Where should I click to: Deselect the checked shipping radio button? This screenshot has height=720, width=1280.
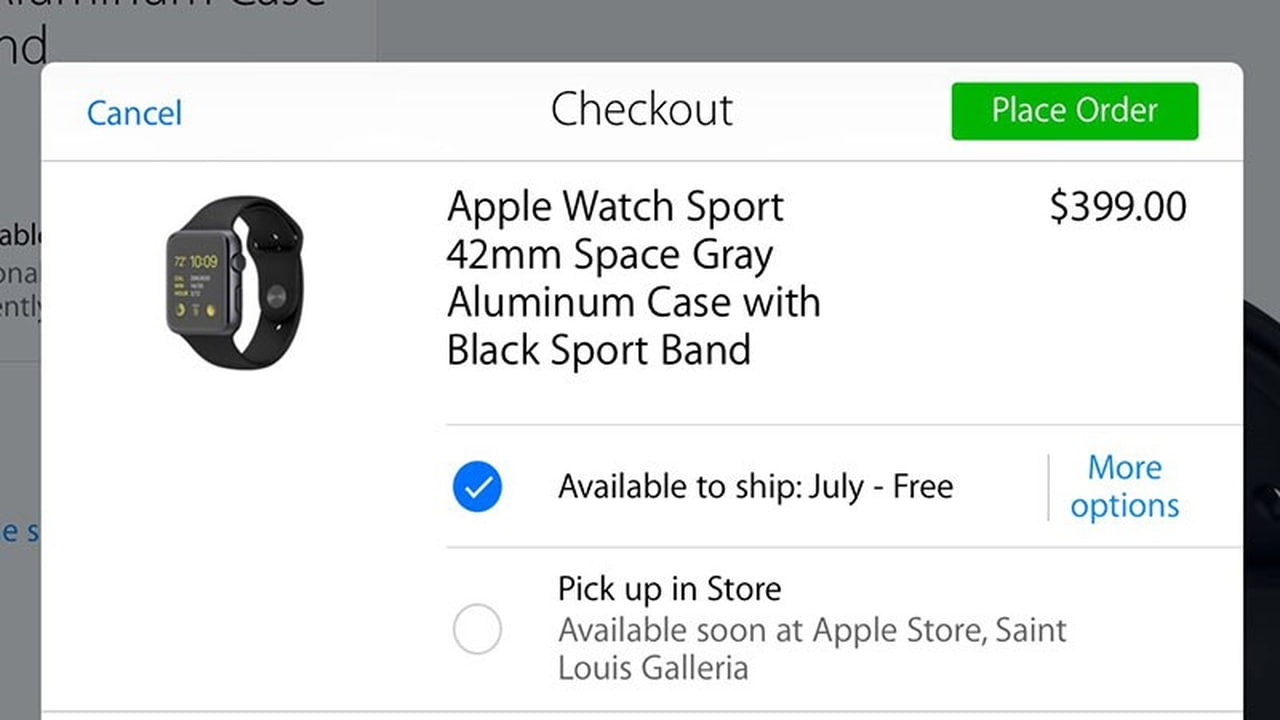point(478,487)
